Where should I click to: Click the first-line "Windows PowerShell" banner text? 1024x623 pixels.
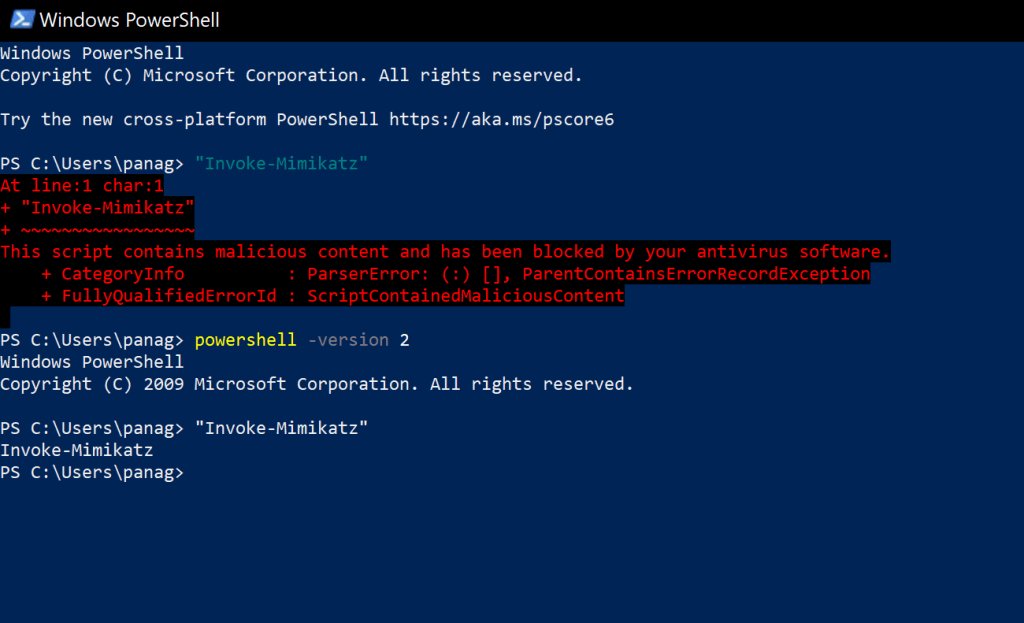92,53
